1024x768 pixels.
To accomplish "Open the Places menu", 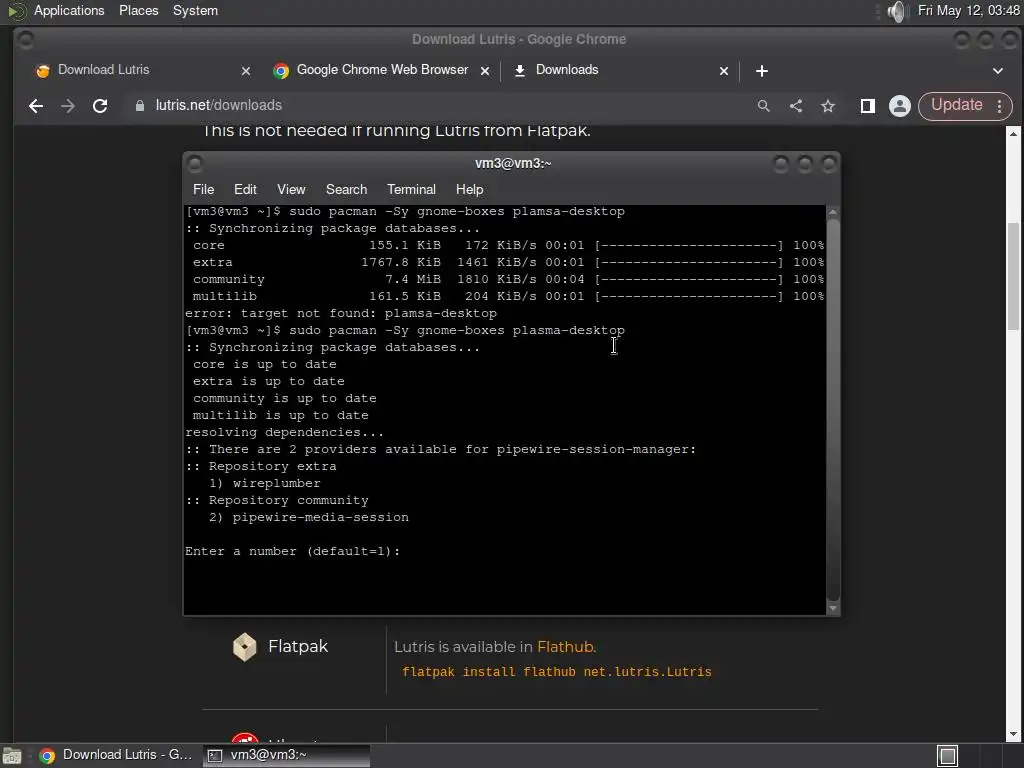I will point(138,10).
